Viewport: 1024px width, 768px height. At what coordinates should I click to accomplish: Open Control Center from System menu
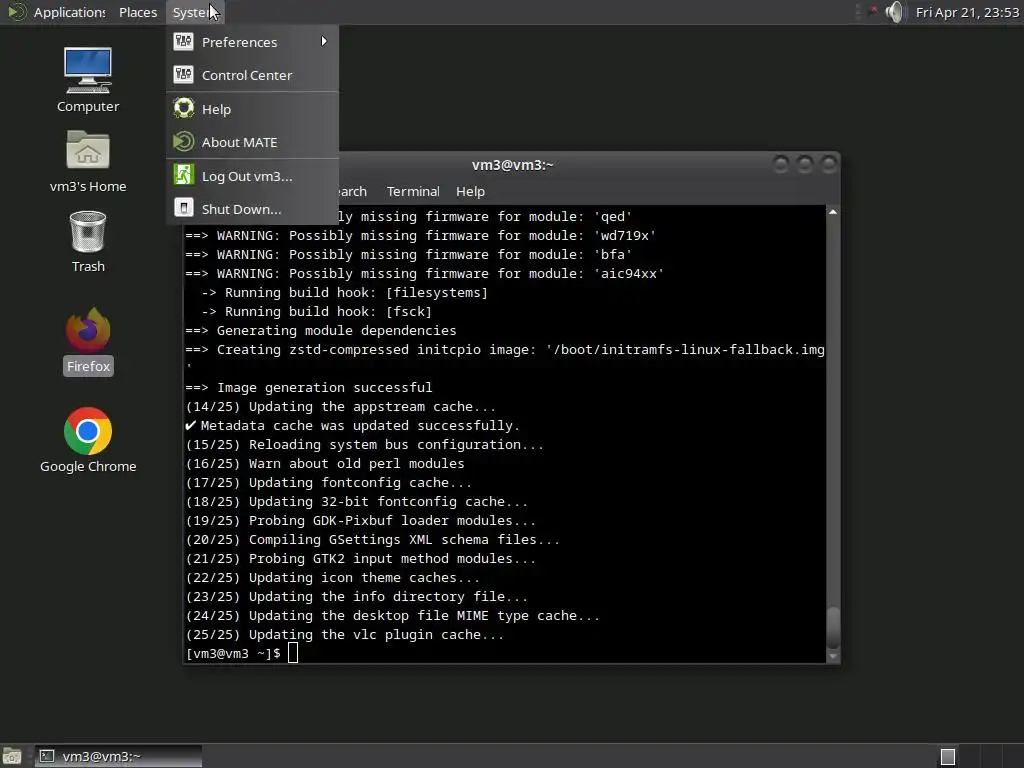pyautogui.click(x=253, y=75)
